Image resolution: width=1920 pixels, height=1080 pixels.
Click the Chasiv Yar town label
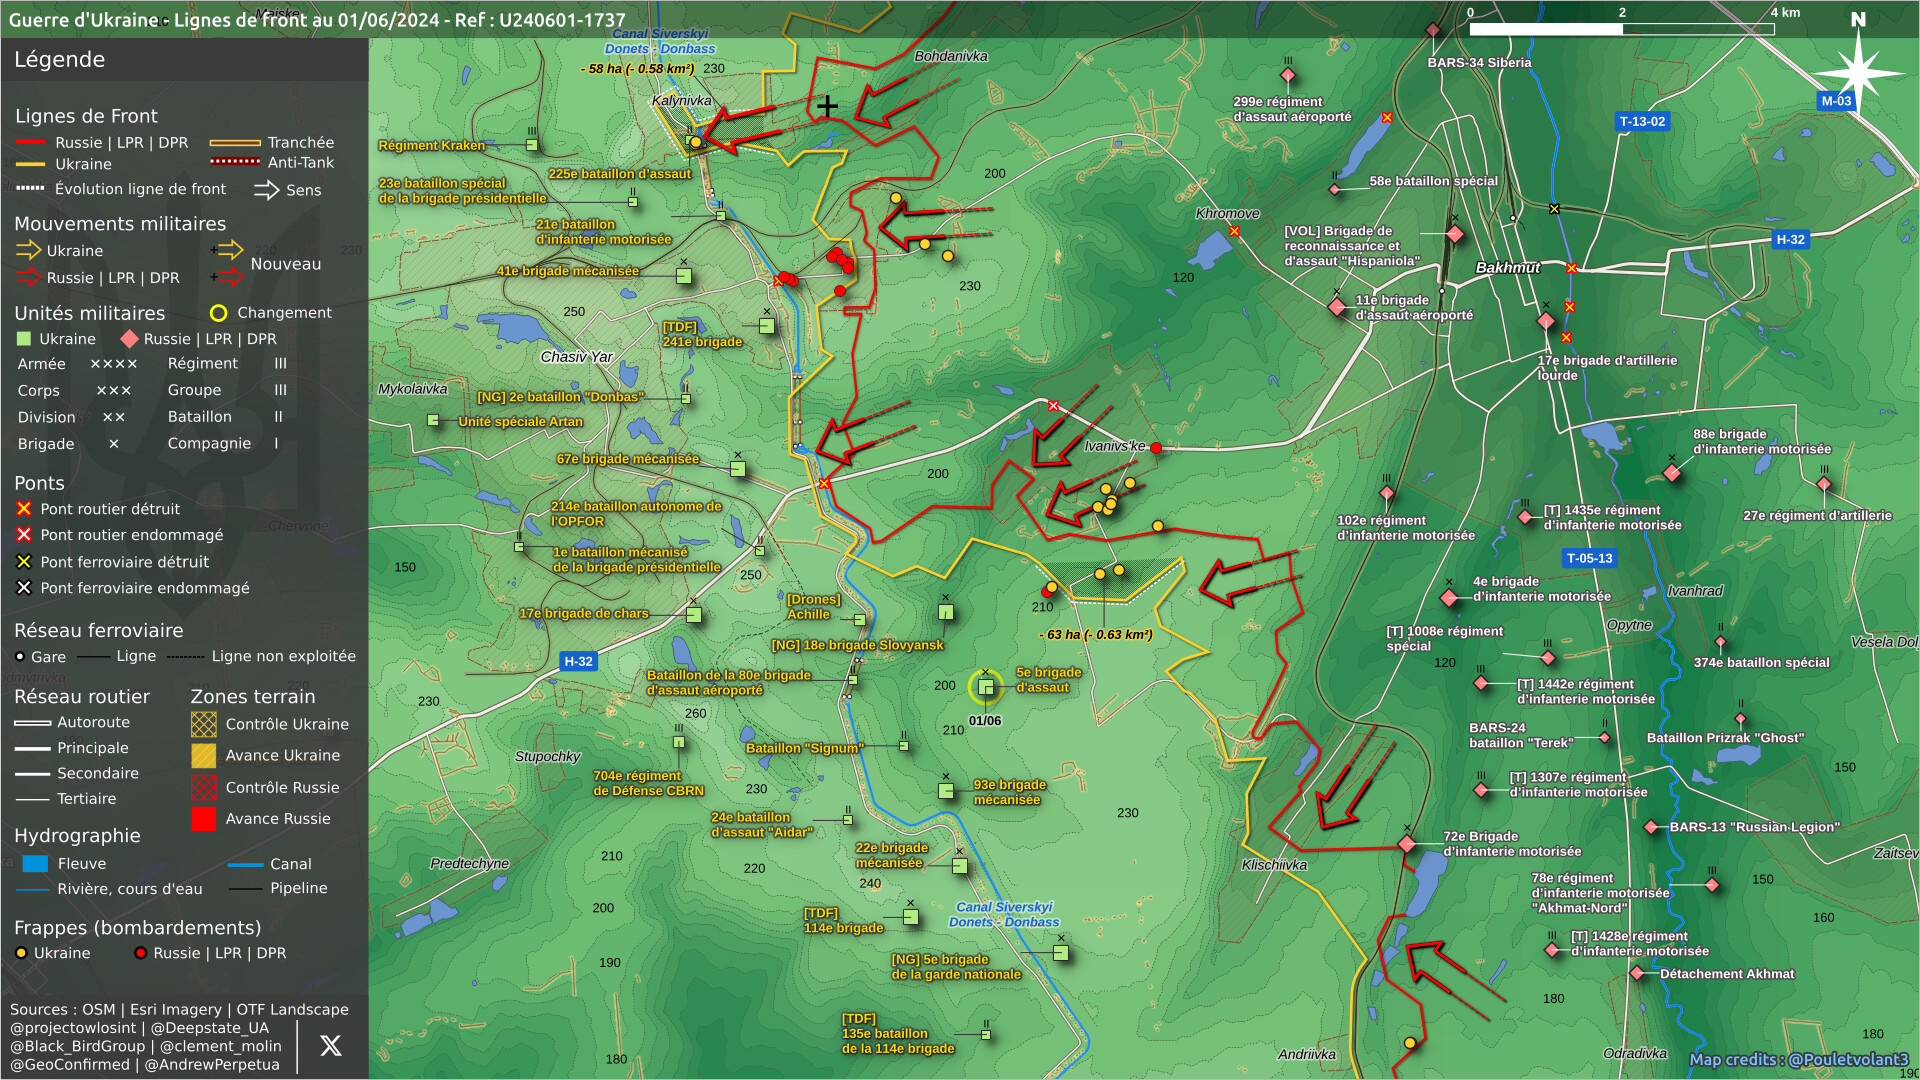pyautogui.click(x=576, y=357)
